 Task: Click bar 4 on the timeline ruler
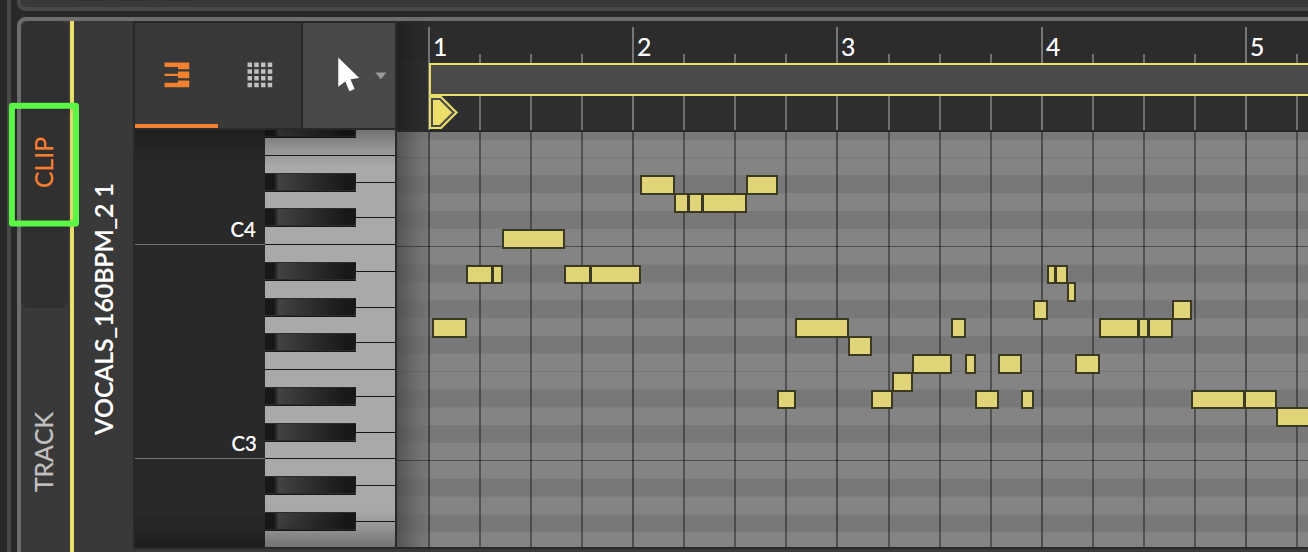(x=1052, y=47)
